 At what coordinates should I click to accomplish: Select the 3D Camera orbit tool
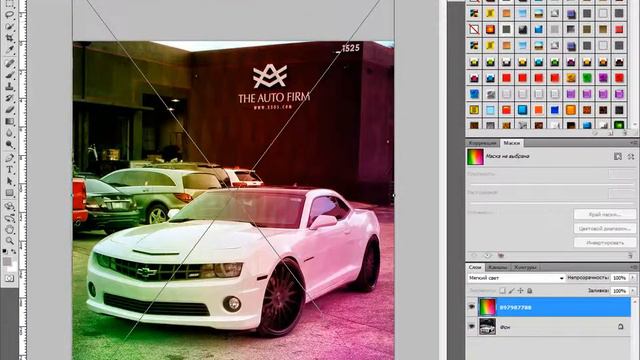pos(9,218)
